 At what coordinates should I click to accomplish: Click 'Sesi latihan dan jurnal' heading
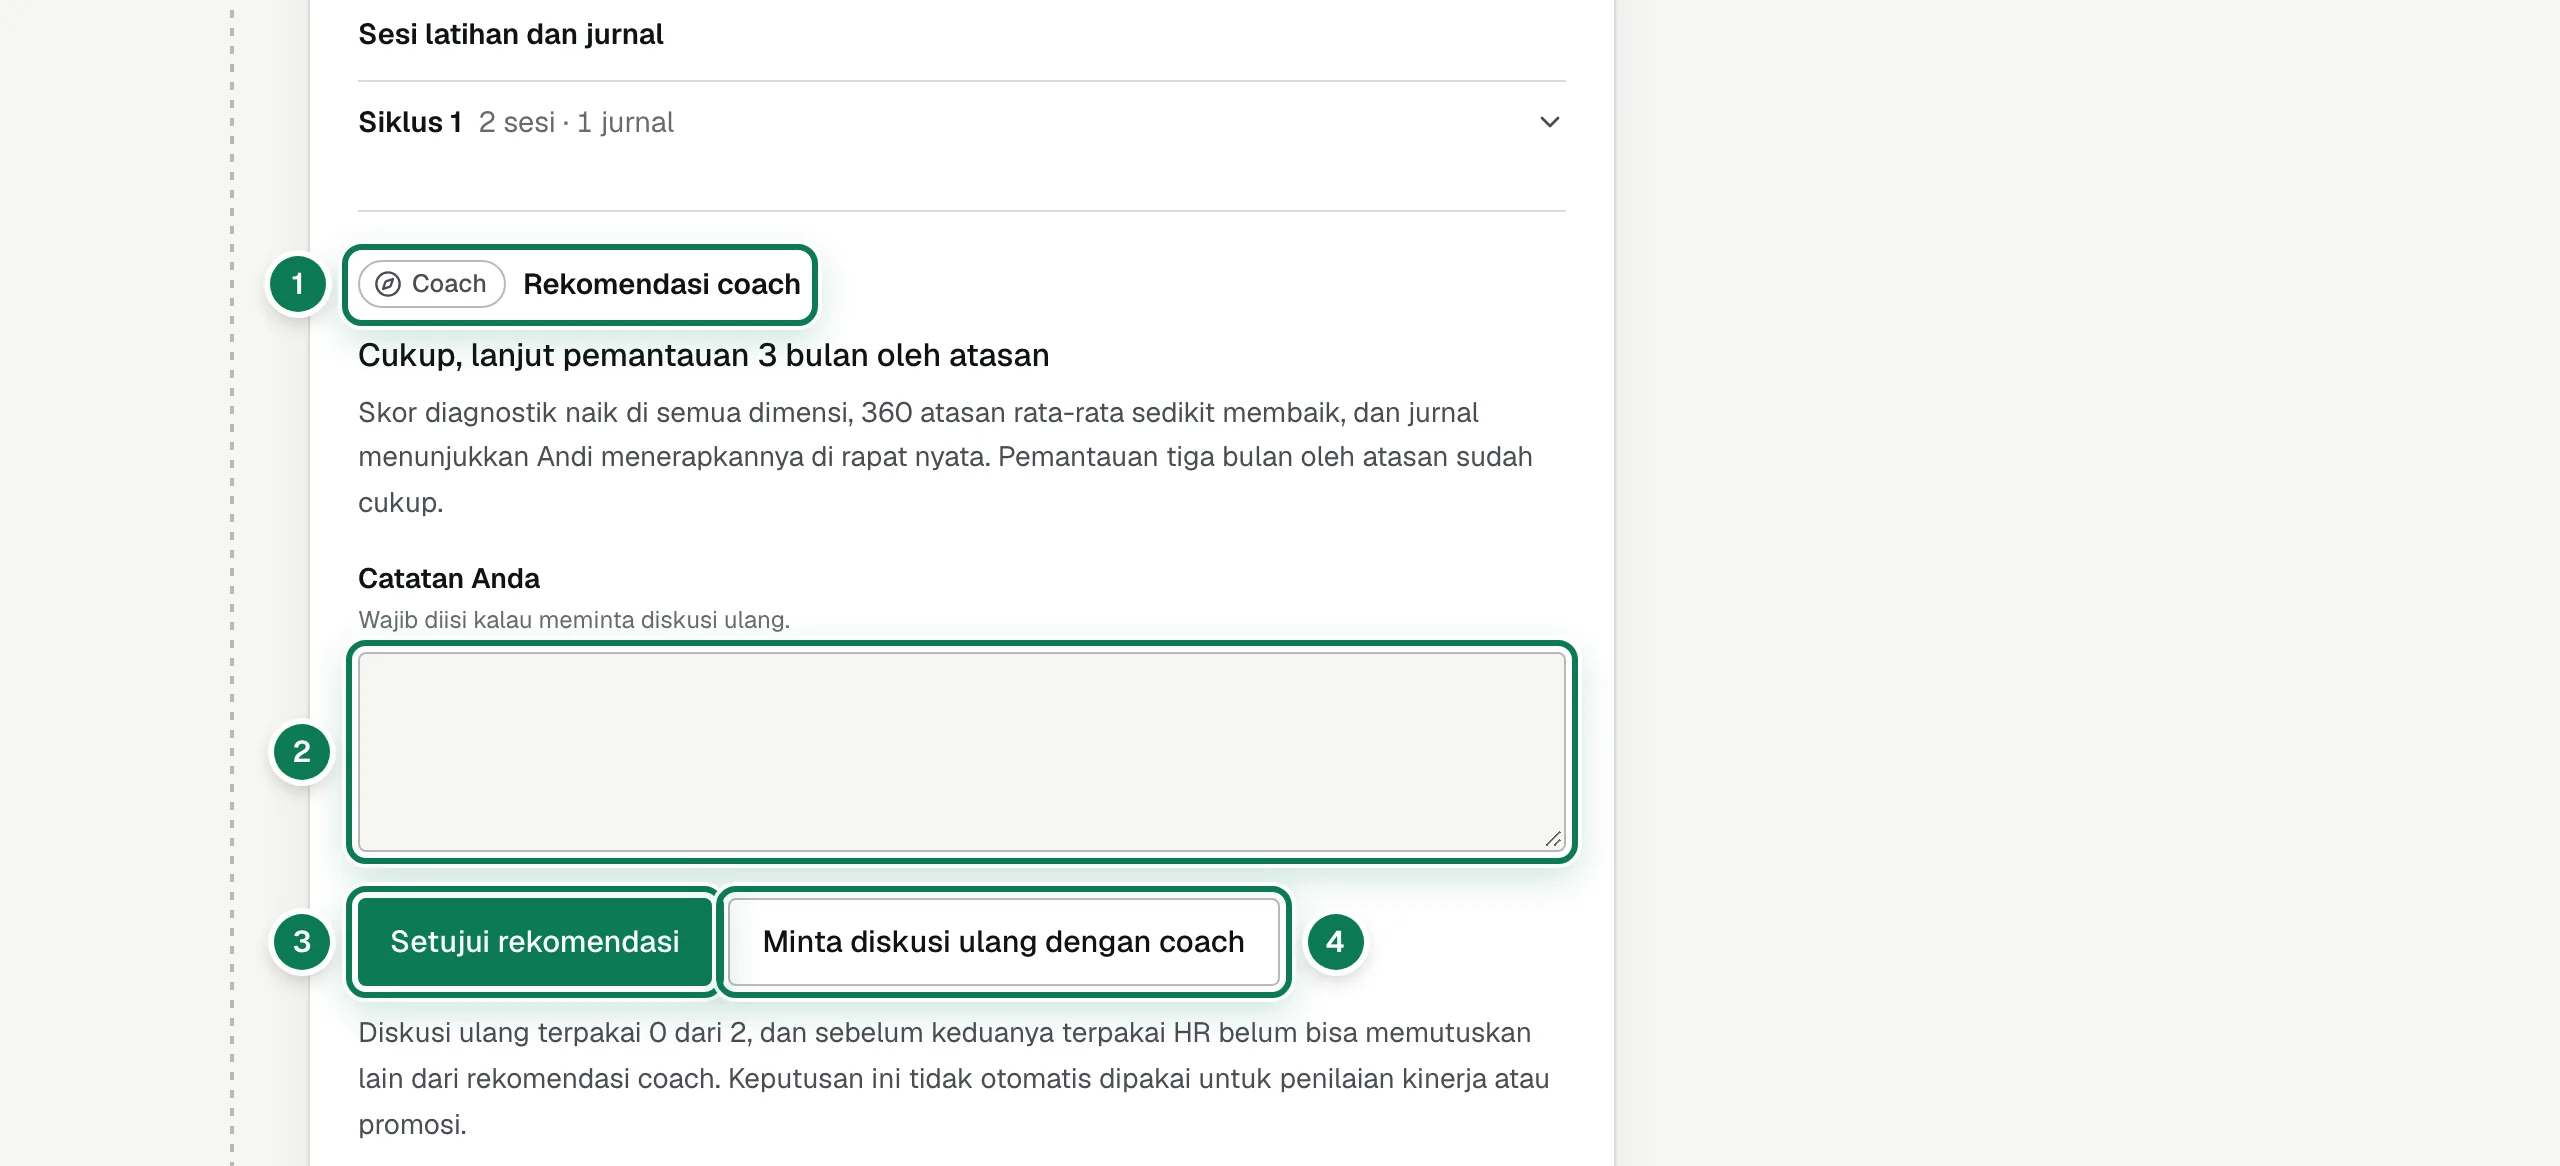tap(510, 34)
